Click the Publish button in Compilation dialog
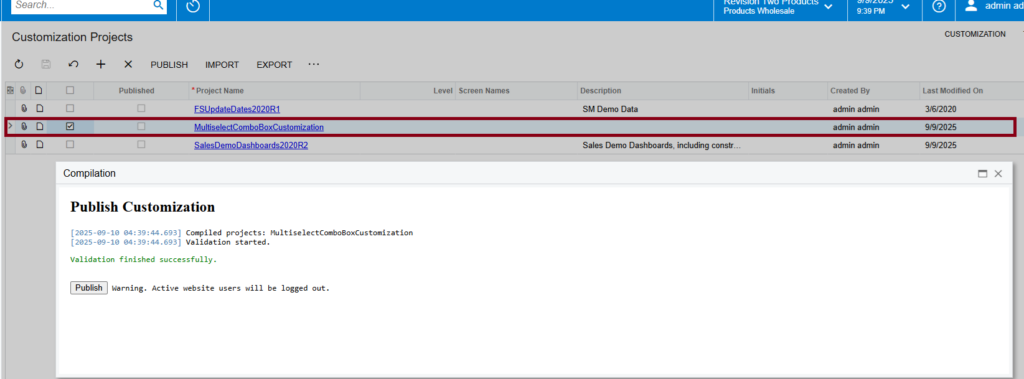The width and height of the screenshot is (1024, 379). click(x=89, y=288)
